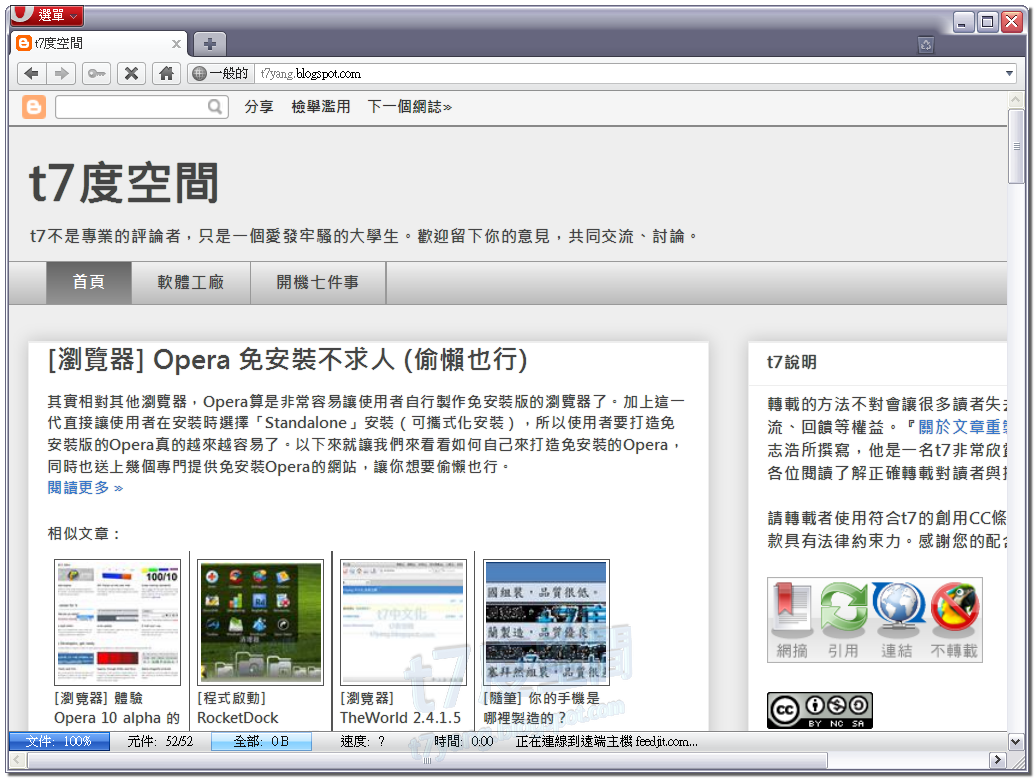Click the 時間: 0:00 status entry
The width and height of the screenshot is (1035, 779).
[463, 741]
